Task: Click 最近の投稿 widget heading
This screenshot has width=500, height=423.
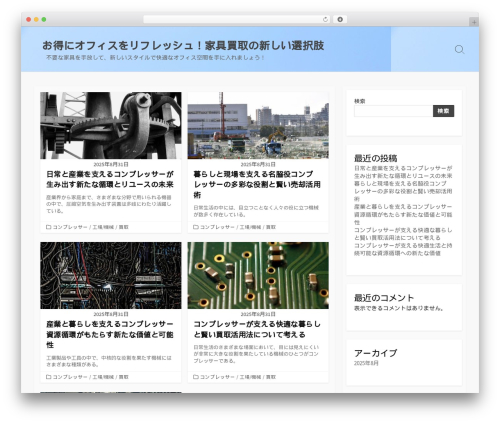Action: click(x=375, y=158)
